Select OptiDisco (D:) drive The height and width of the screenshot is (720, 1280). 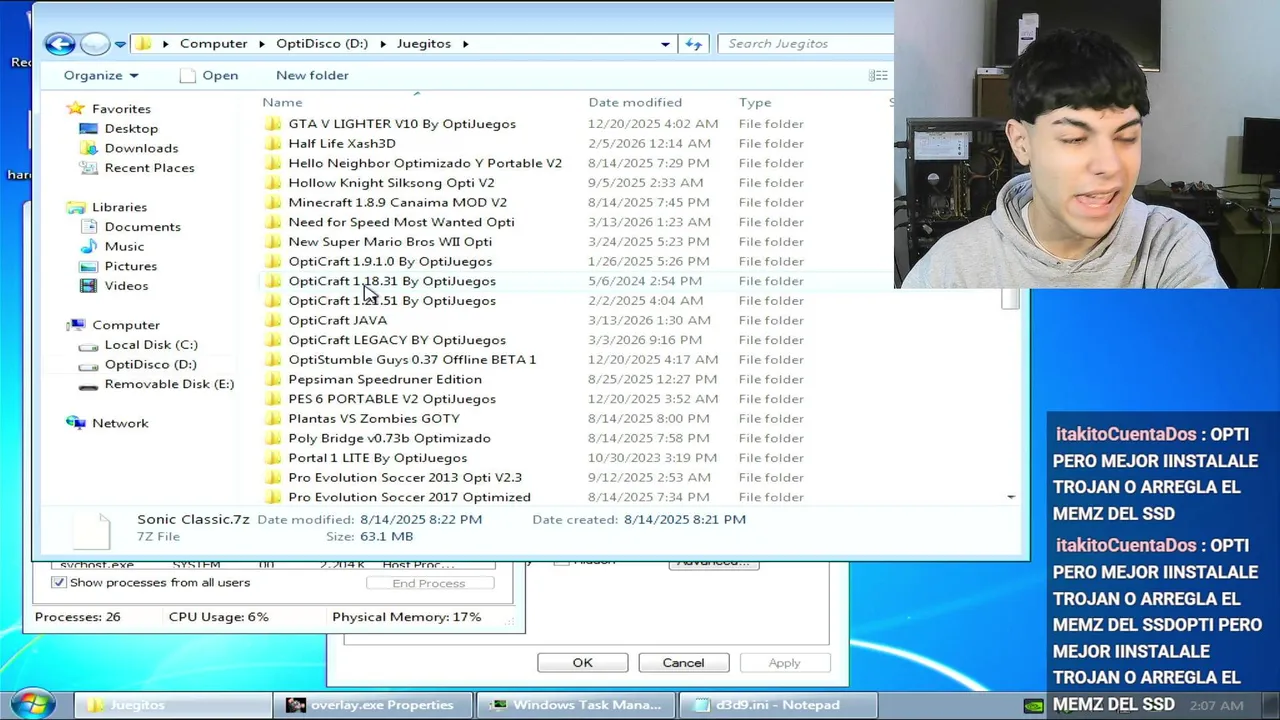(x=150, y=364)
